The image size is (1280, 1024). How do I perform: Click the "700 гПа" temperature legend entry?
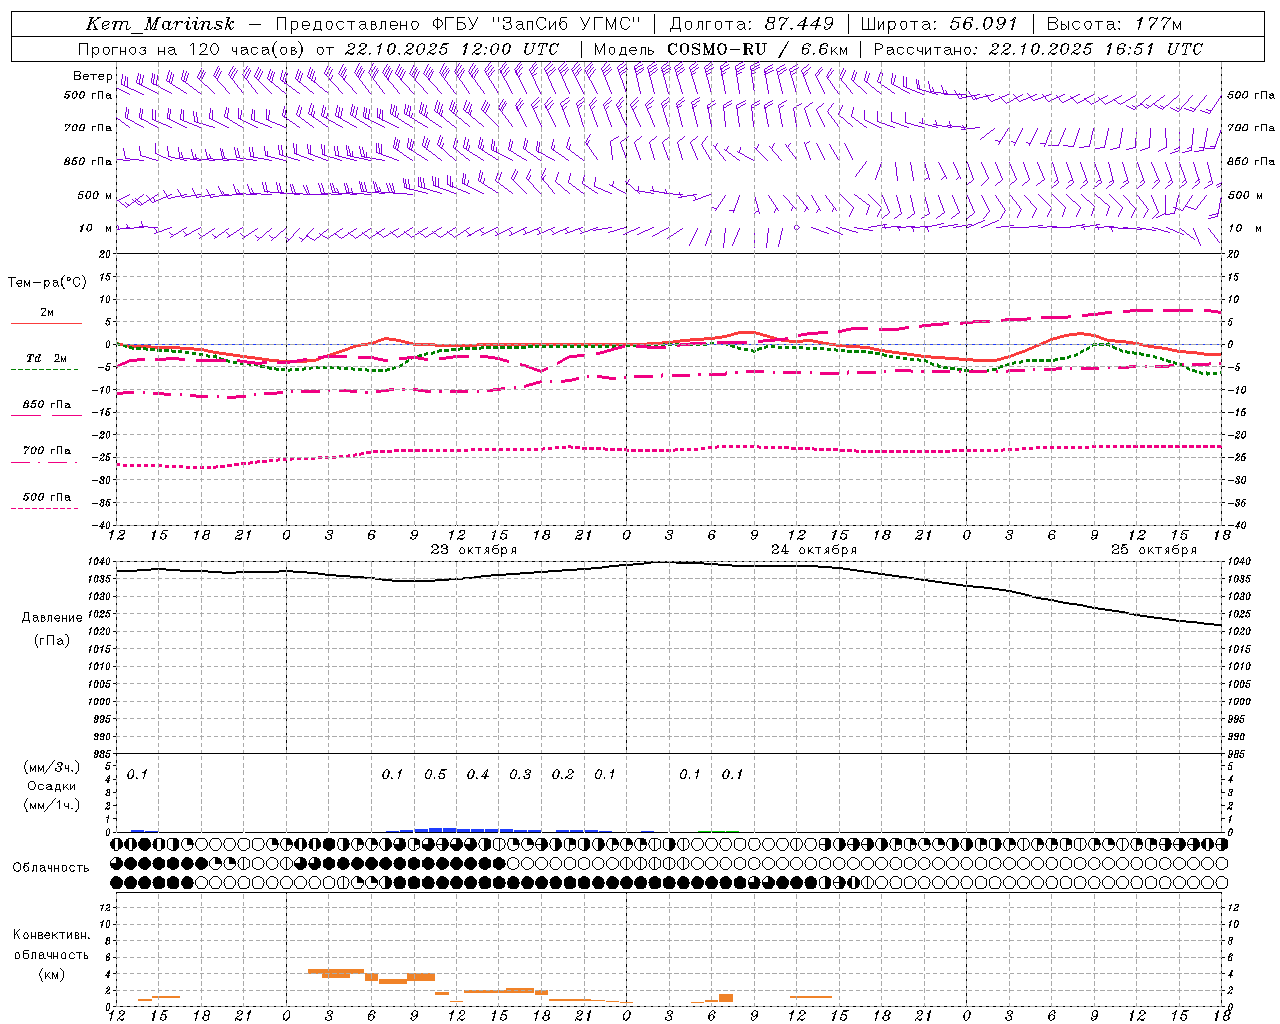(x=46, y=451)
